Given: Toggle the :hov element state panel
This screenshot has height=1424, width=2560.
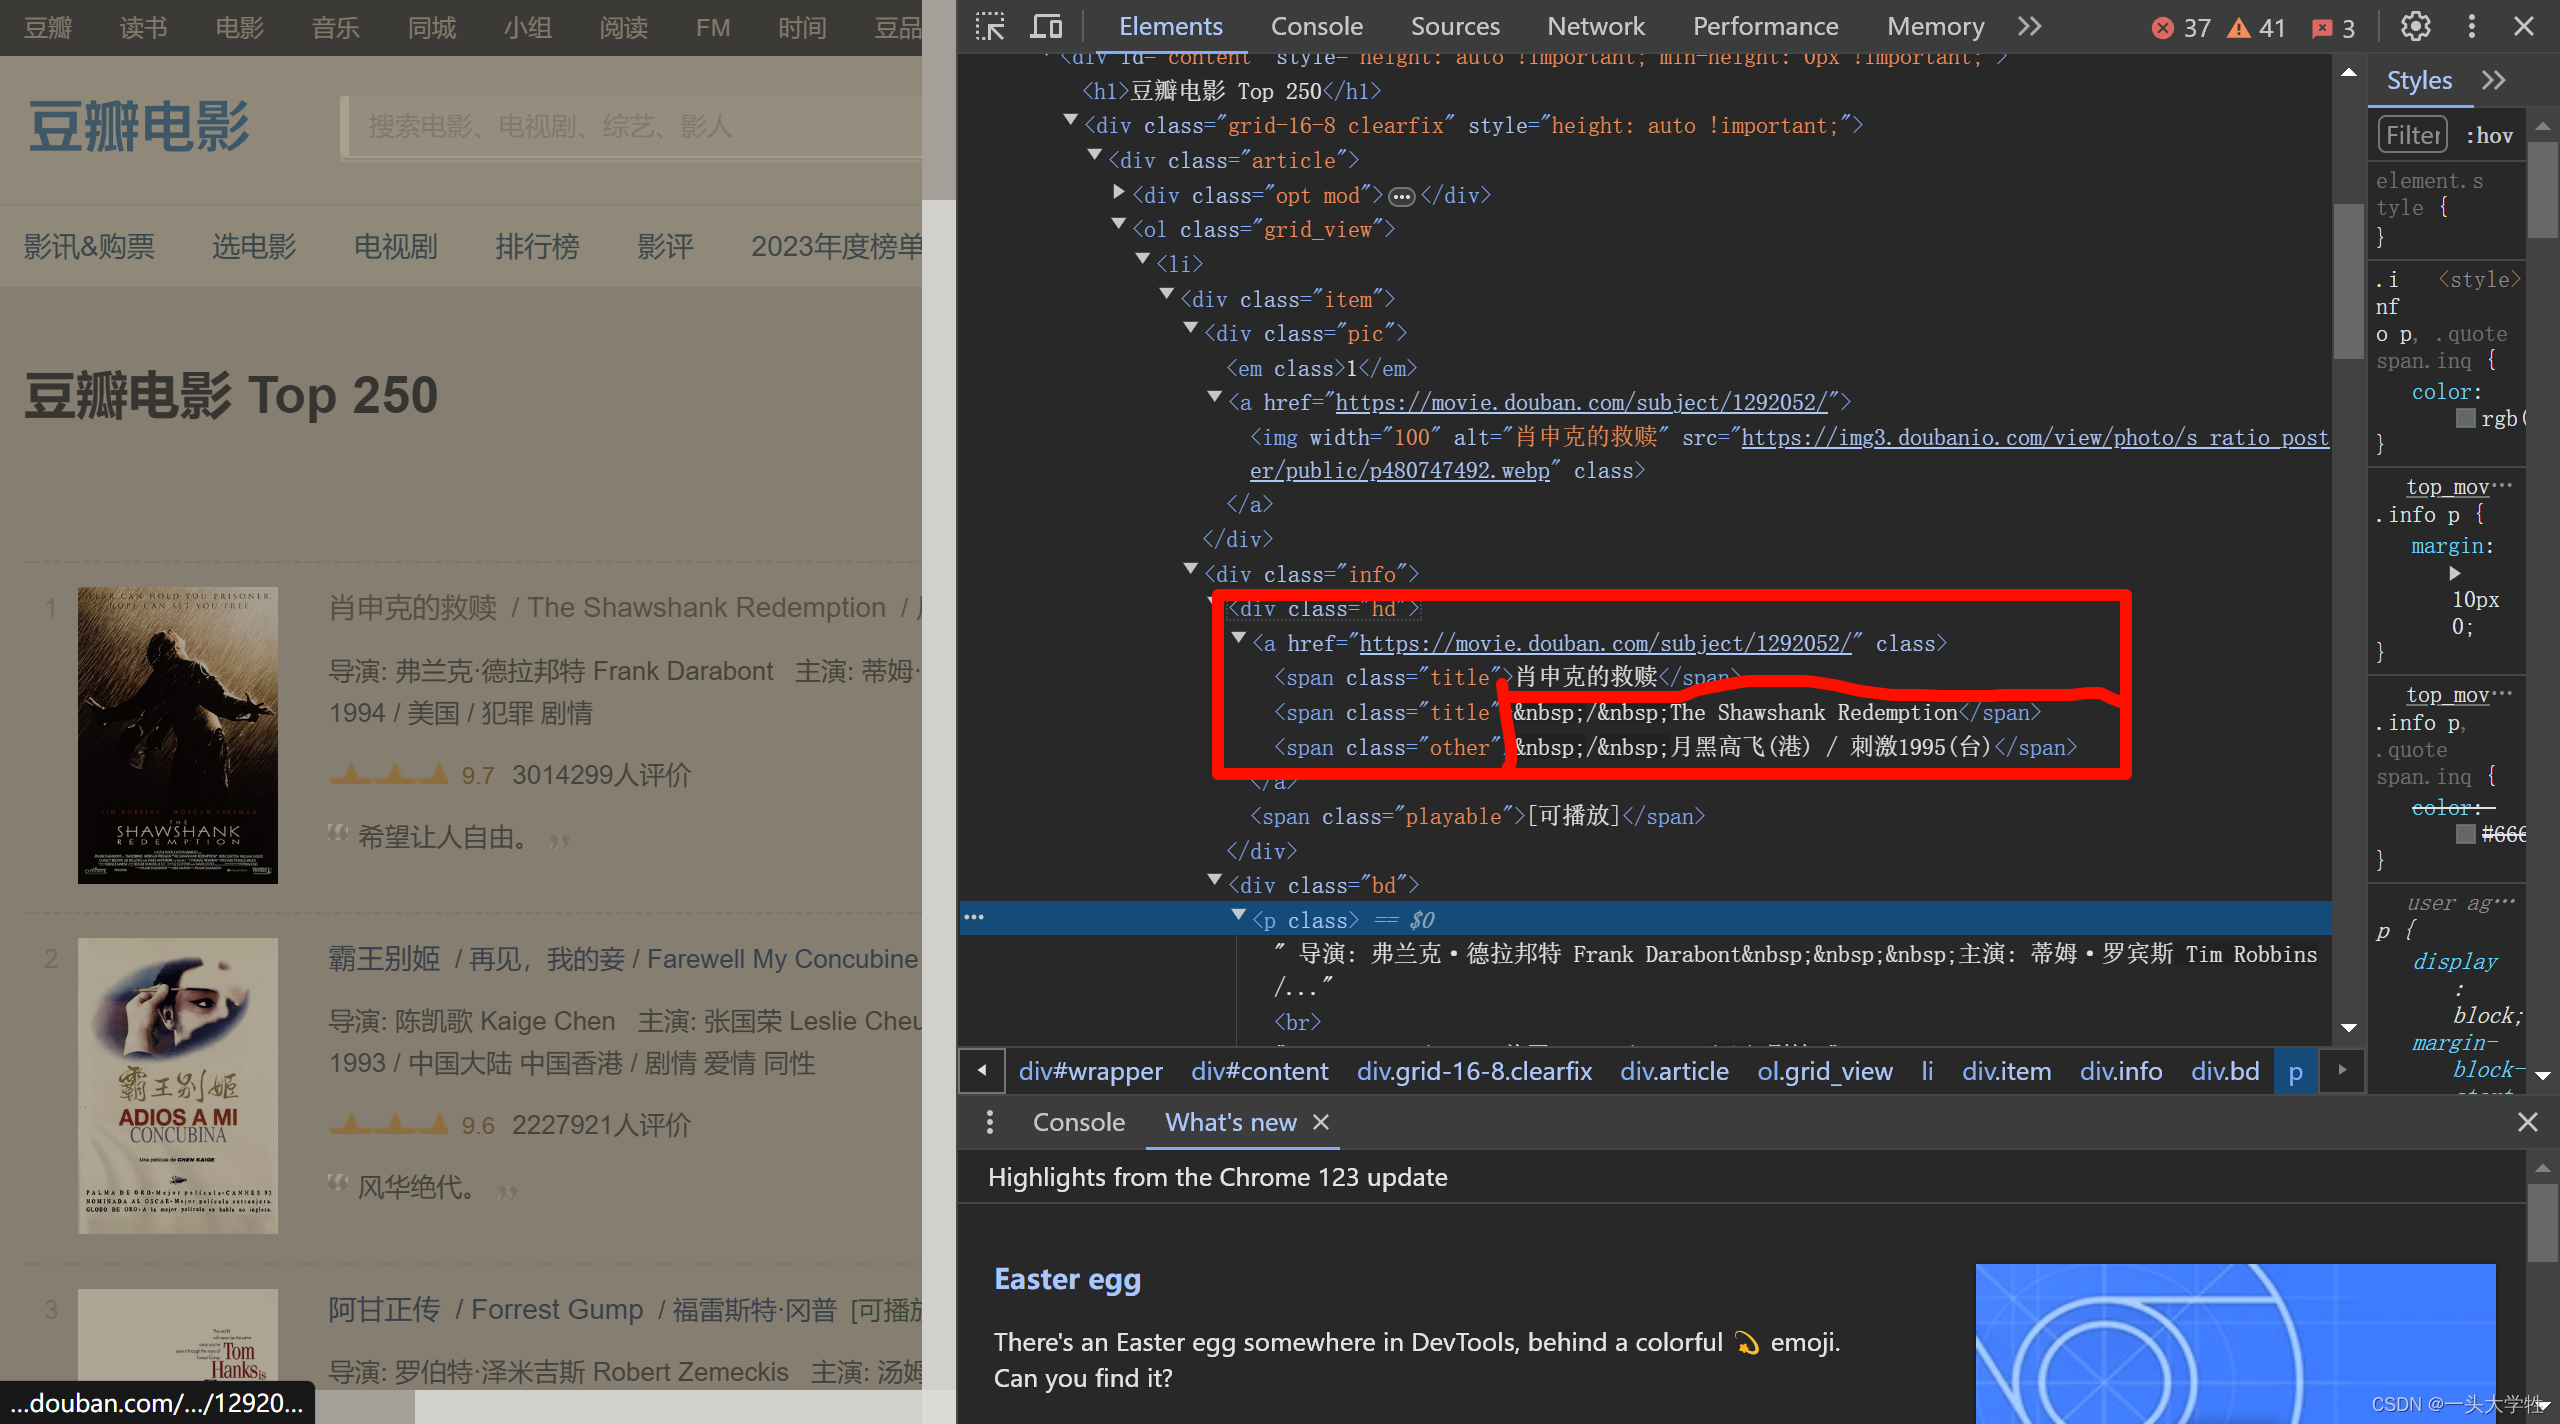Looking at the screenshot, I should [x=2489, y=135].
